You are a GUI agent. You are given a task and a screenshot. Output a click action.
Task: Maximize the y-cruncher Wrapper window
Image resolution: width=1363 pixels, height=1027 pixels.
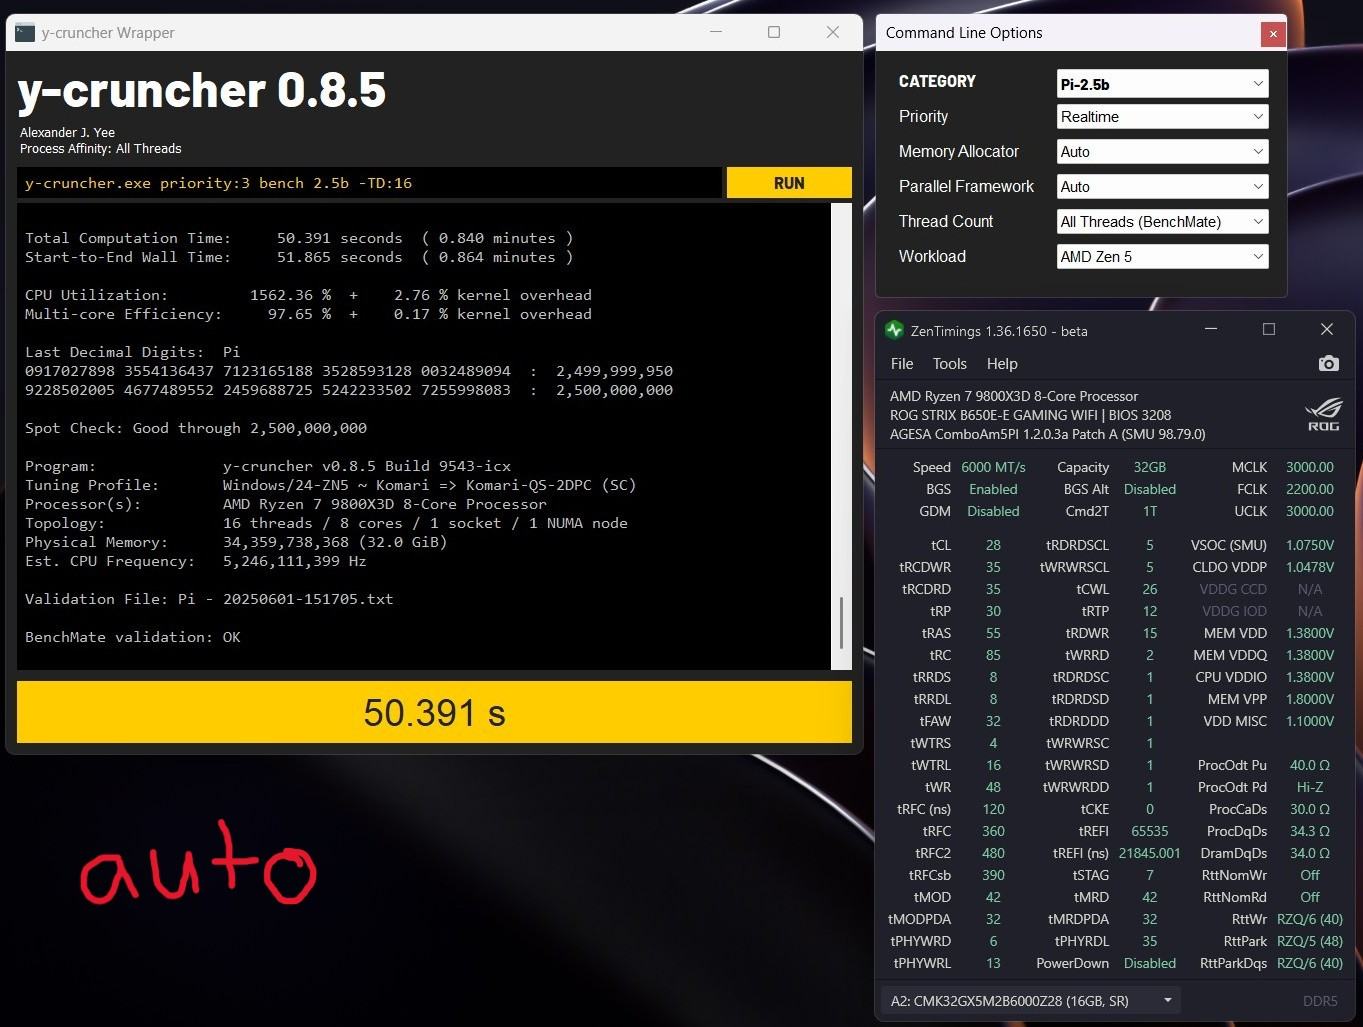tap(774, 32)
